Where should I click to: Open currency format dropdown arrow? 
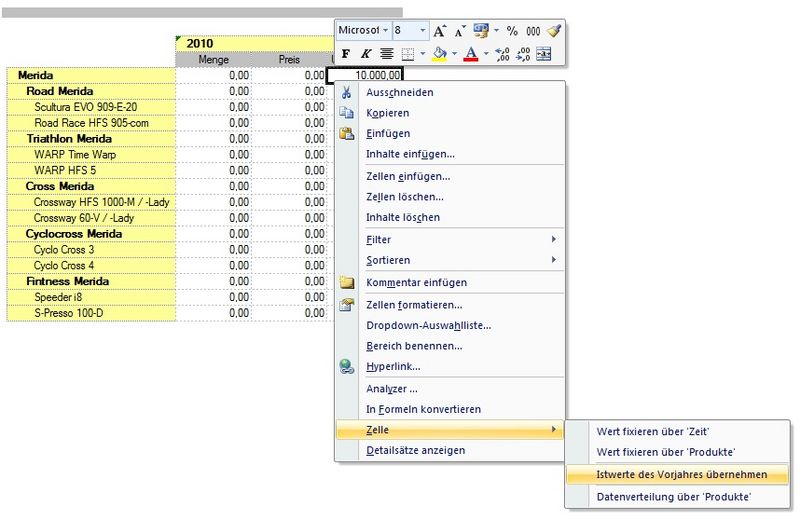point(496,31)
